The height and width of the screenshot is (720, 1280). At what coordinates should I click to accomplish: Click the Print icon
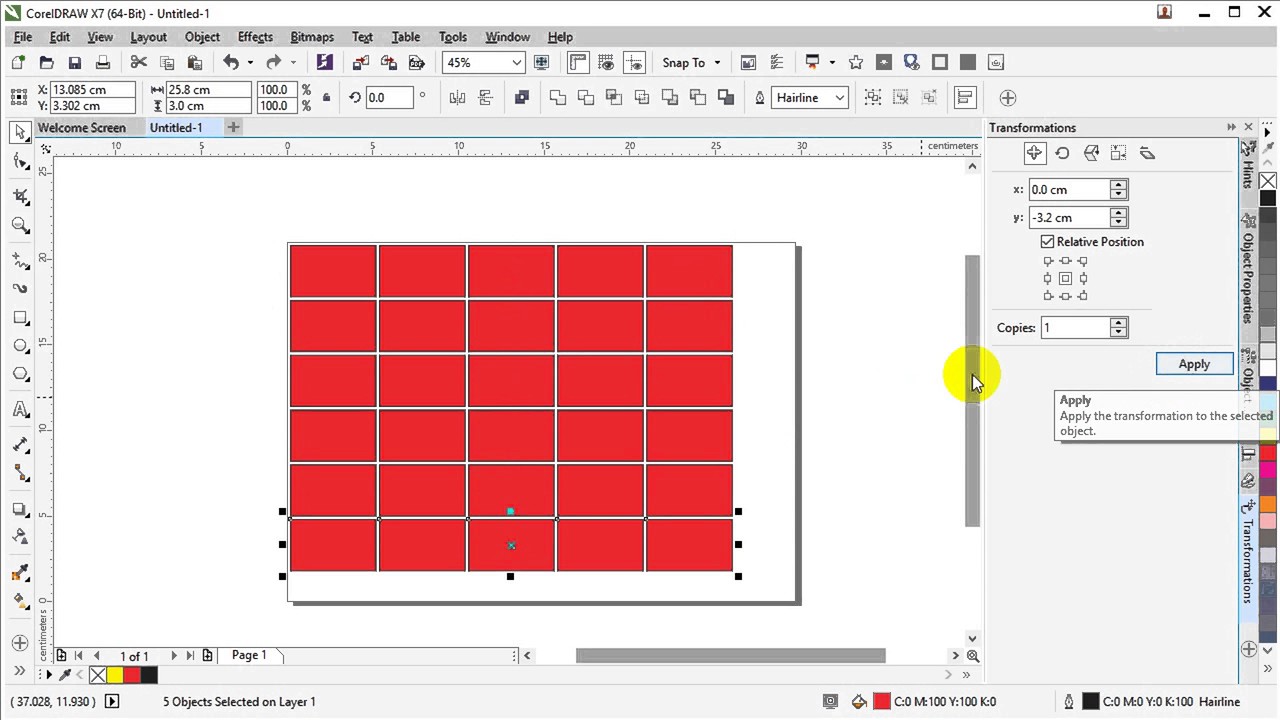tap(102, 62)
